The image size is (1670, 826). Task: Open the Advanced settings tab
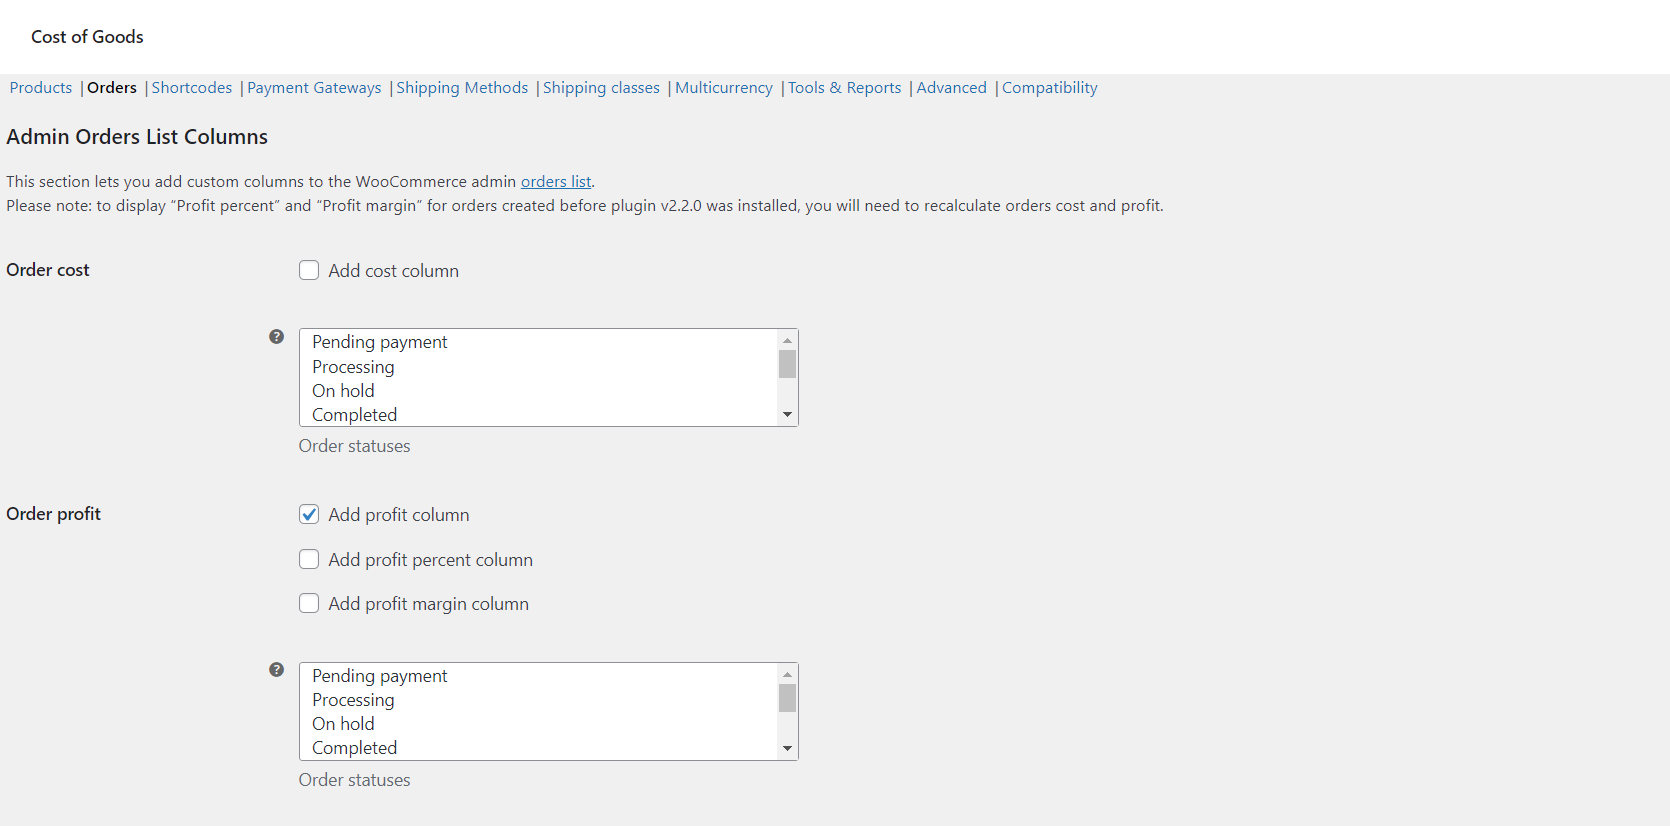click(x=951, y=87)
